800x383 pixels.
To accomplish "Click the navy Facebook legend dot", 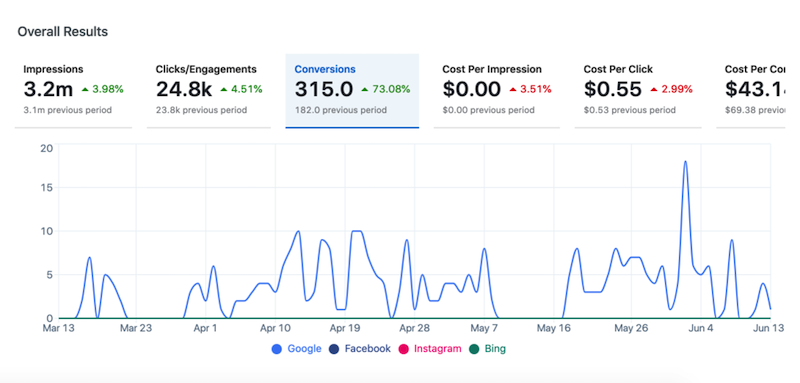I will point(334,349).
